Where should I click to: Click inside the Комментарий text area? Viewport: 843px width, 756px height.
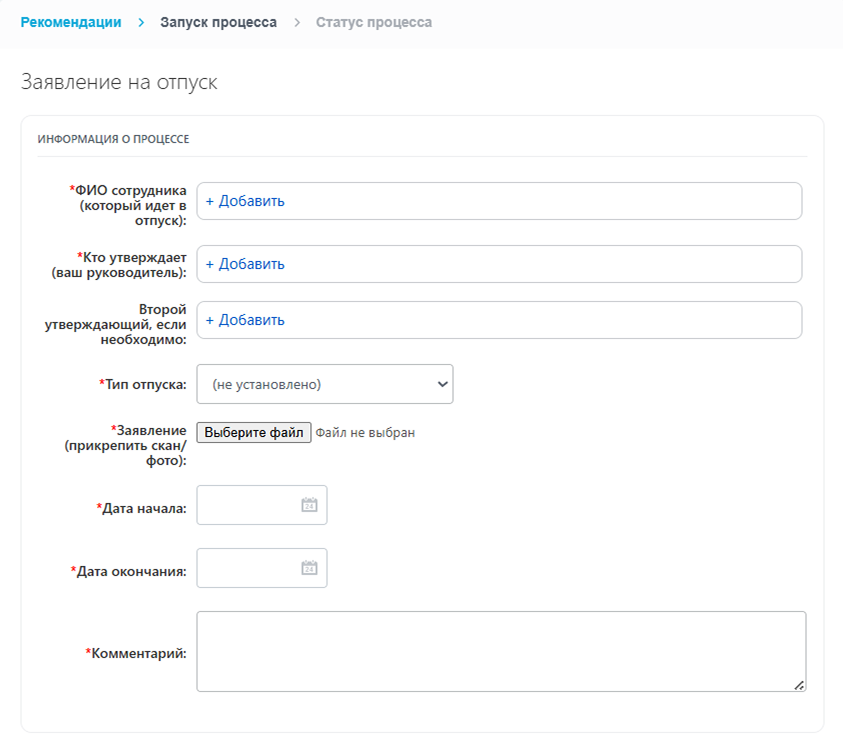500,651
